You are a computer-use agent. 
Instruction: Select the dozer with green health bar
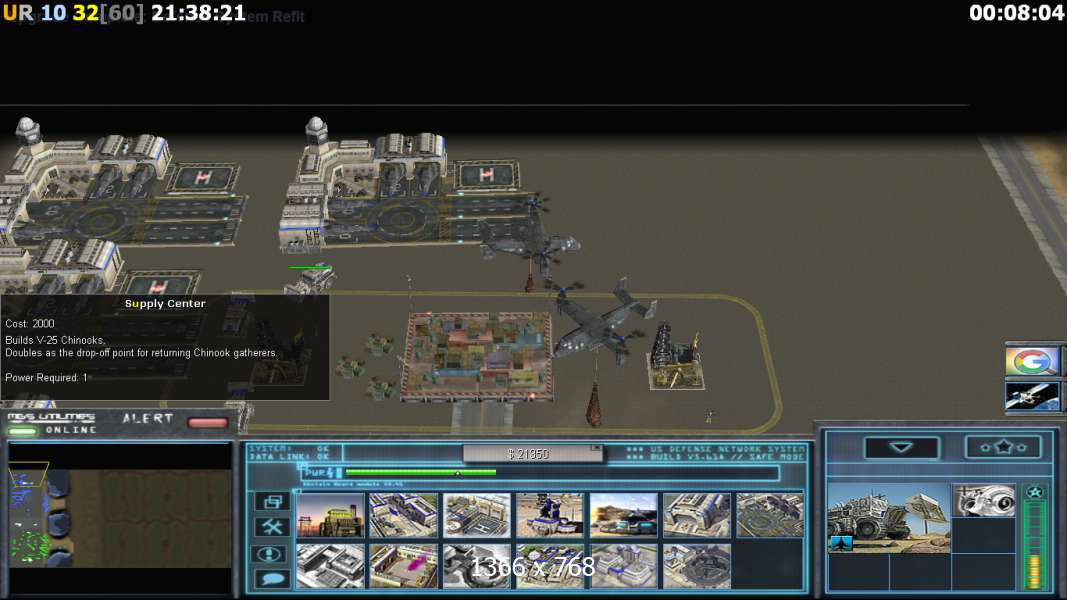point(310,281)
